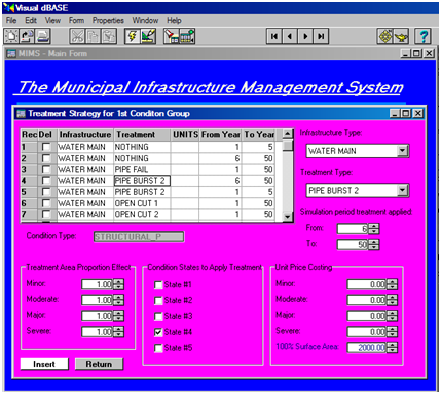Click the Help question mark icon

pyautogui.click(x=423, y=36)
